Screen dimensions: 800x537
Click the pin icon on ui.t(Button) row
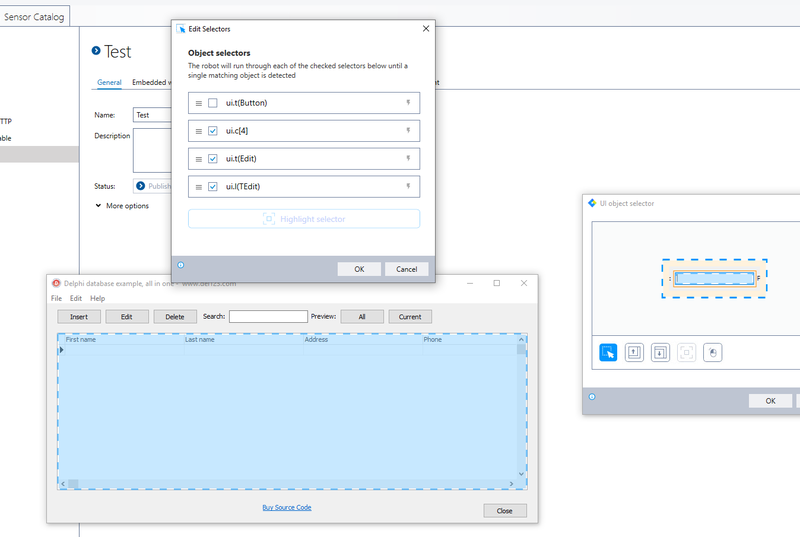(407, 103)
